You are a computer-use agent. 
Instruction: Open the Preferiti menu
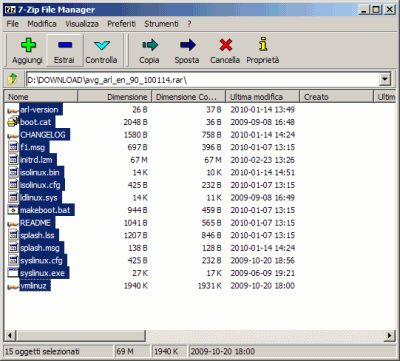click(121, 24)
